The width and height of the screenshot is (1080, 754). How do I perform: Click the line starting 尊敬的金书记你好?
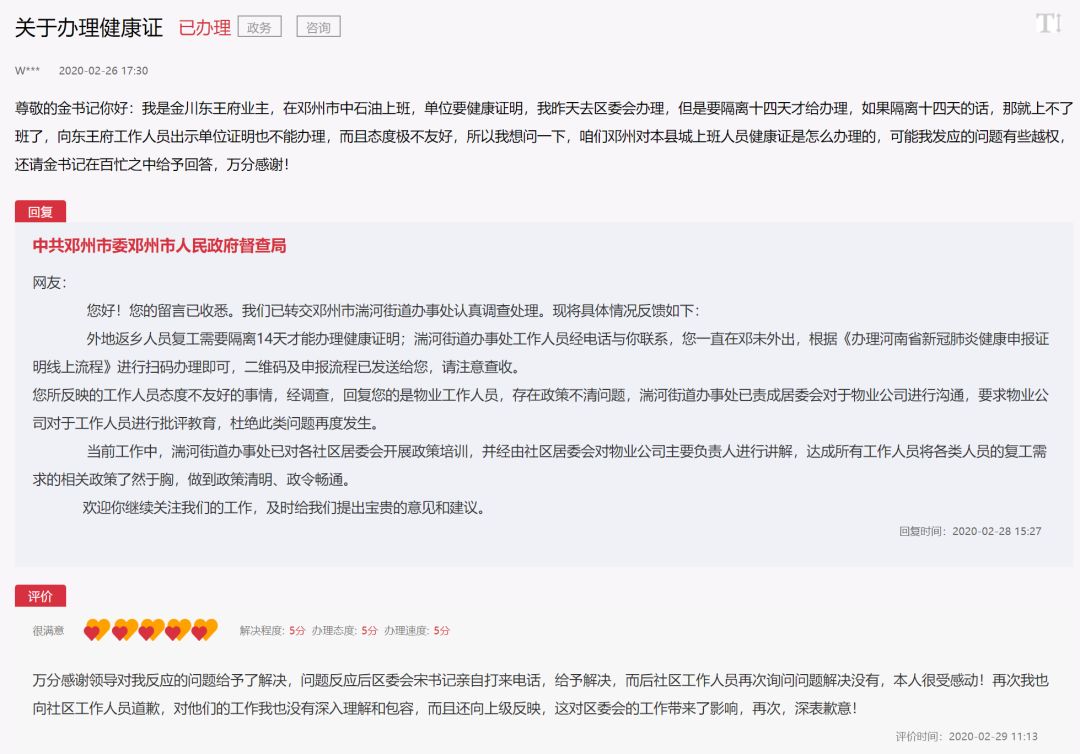click(x=543, y=109)
